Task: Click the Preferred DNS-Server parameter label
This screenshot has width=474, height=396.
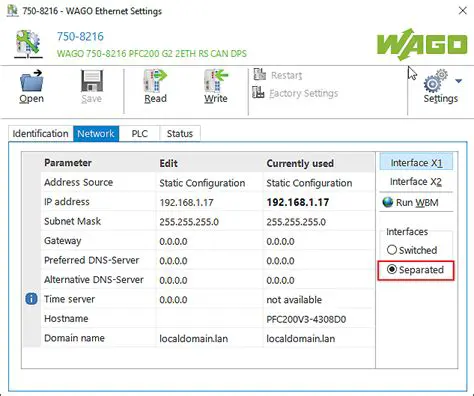Action: 92,260
